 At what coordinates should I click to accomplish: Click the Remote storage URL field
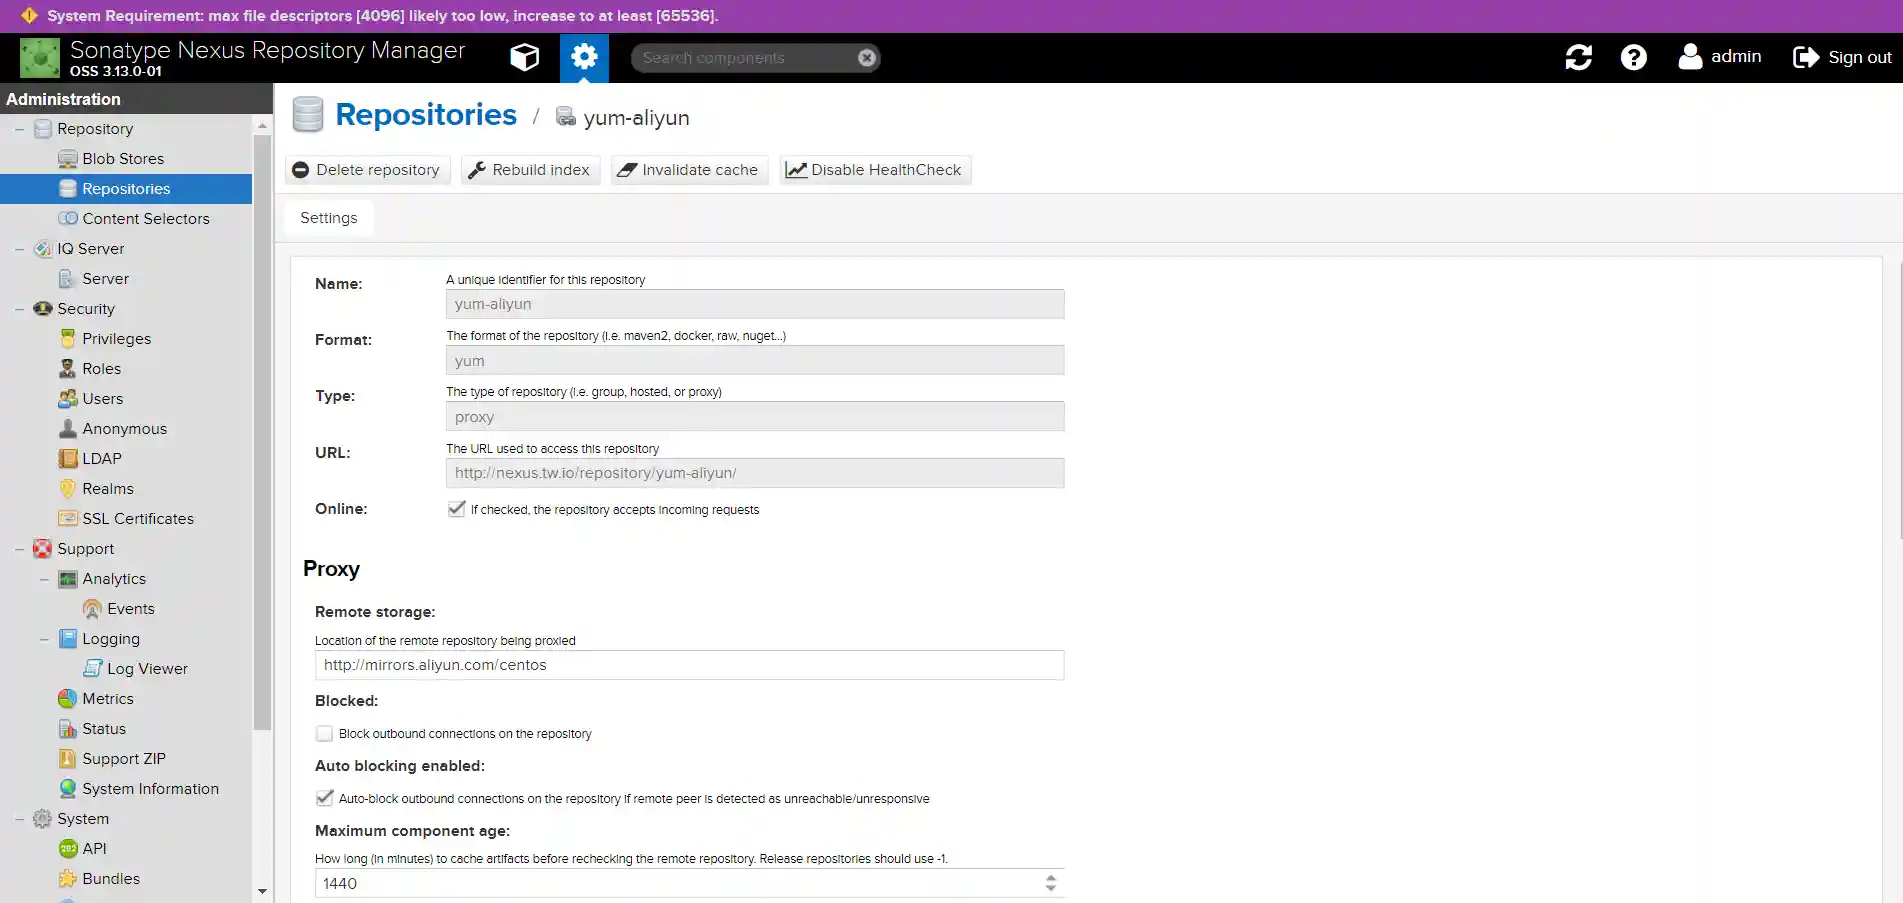689,665
